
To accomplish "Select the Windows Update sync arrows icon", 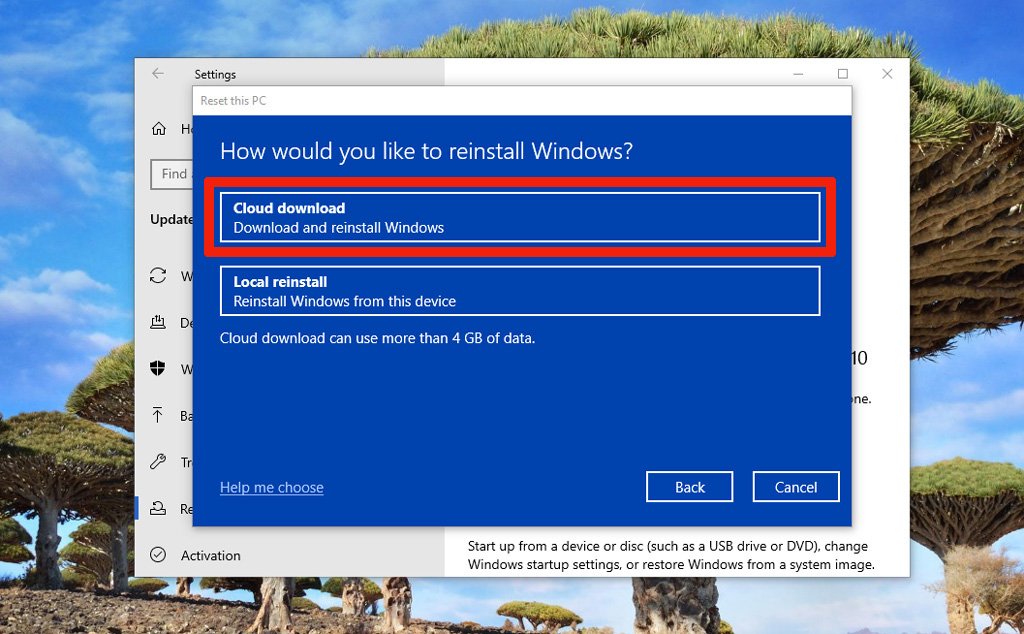I will point(158,276).
